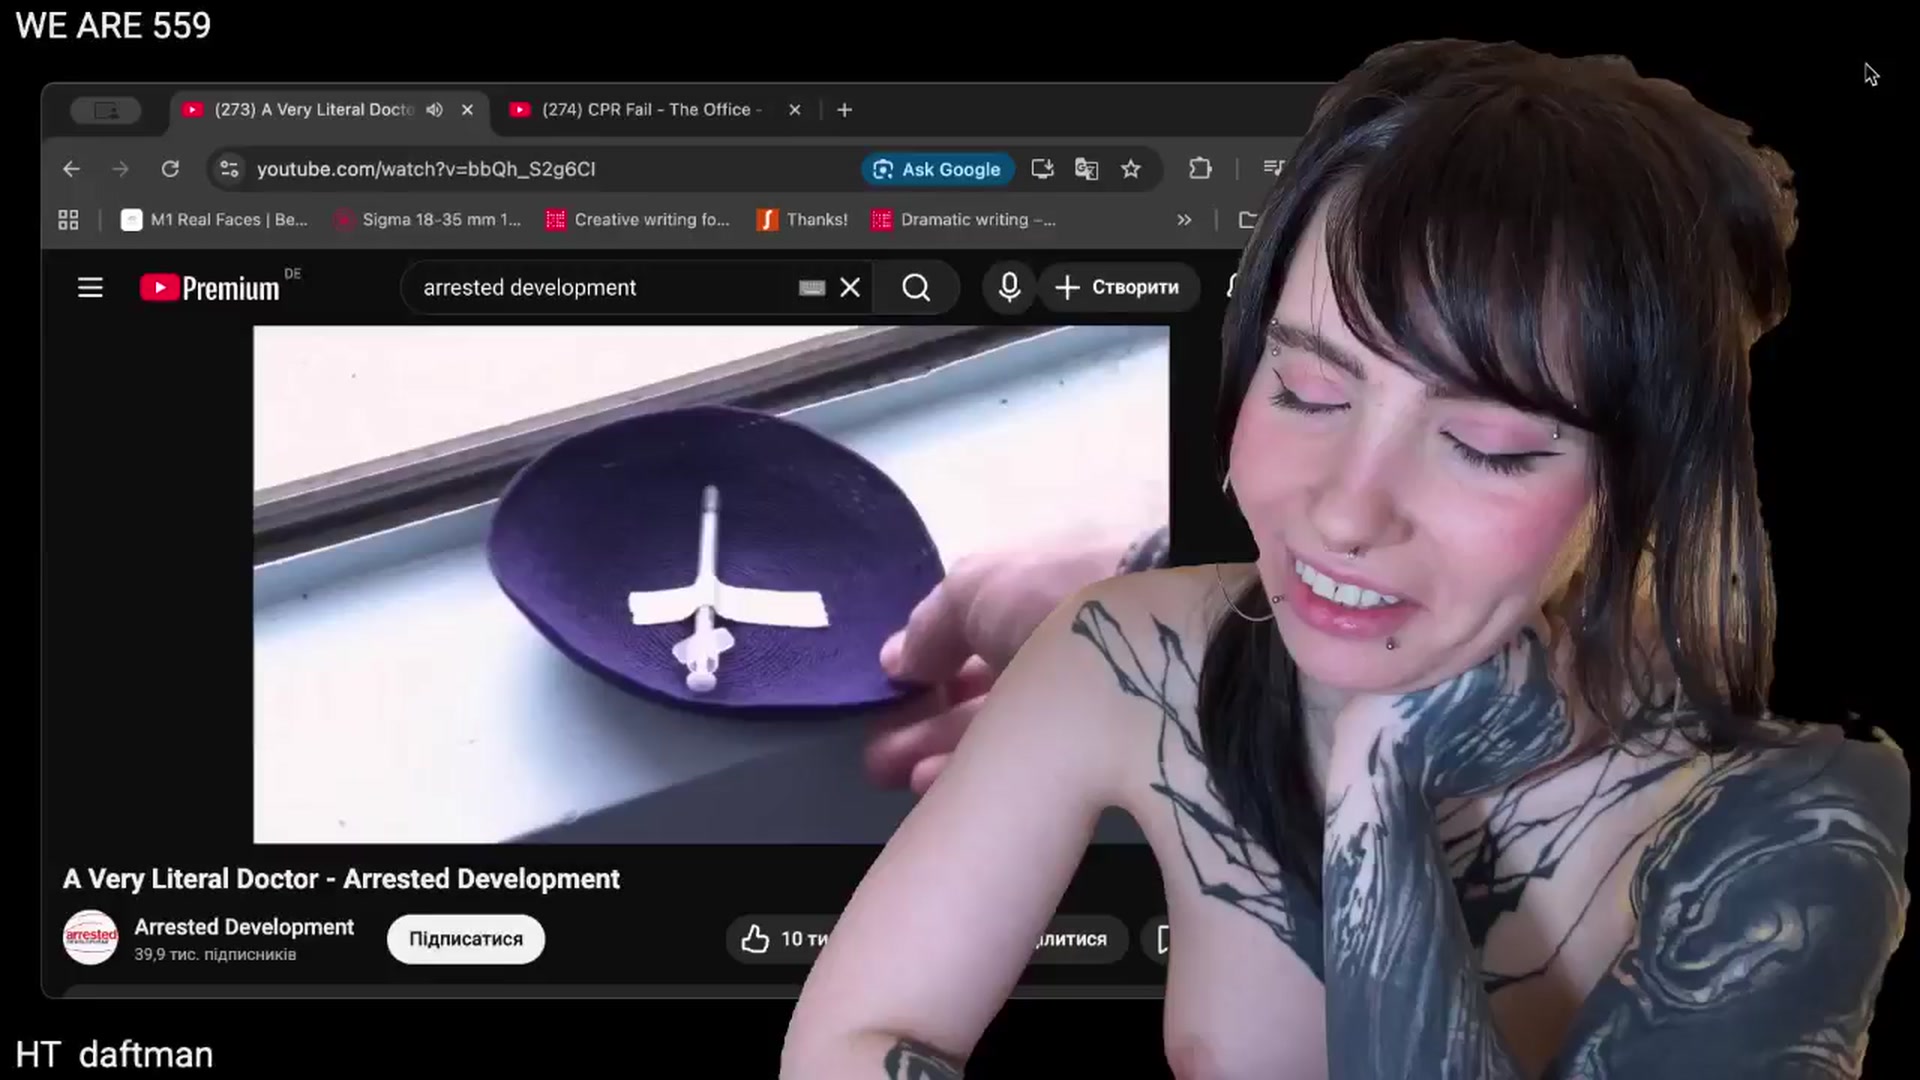This screenshot has height=1080, width=1920.
Task: Go to YouTube Premium home logo
Action: point(210,288)
